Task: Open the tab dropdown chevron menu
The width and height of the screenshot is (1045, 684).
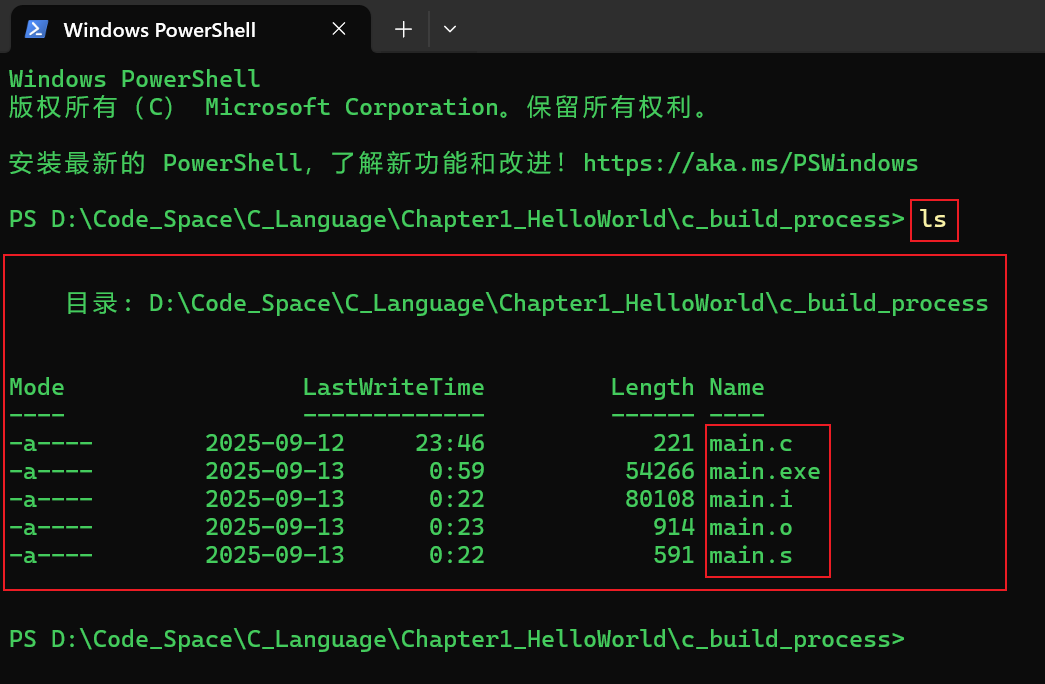Action: tap(449, 29)
